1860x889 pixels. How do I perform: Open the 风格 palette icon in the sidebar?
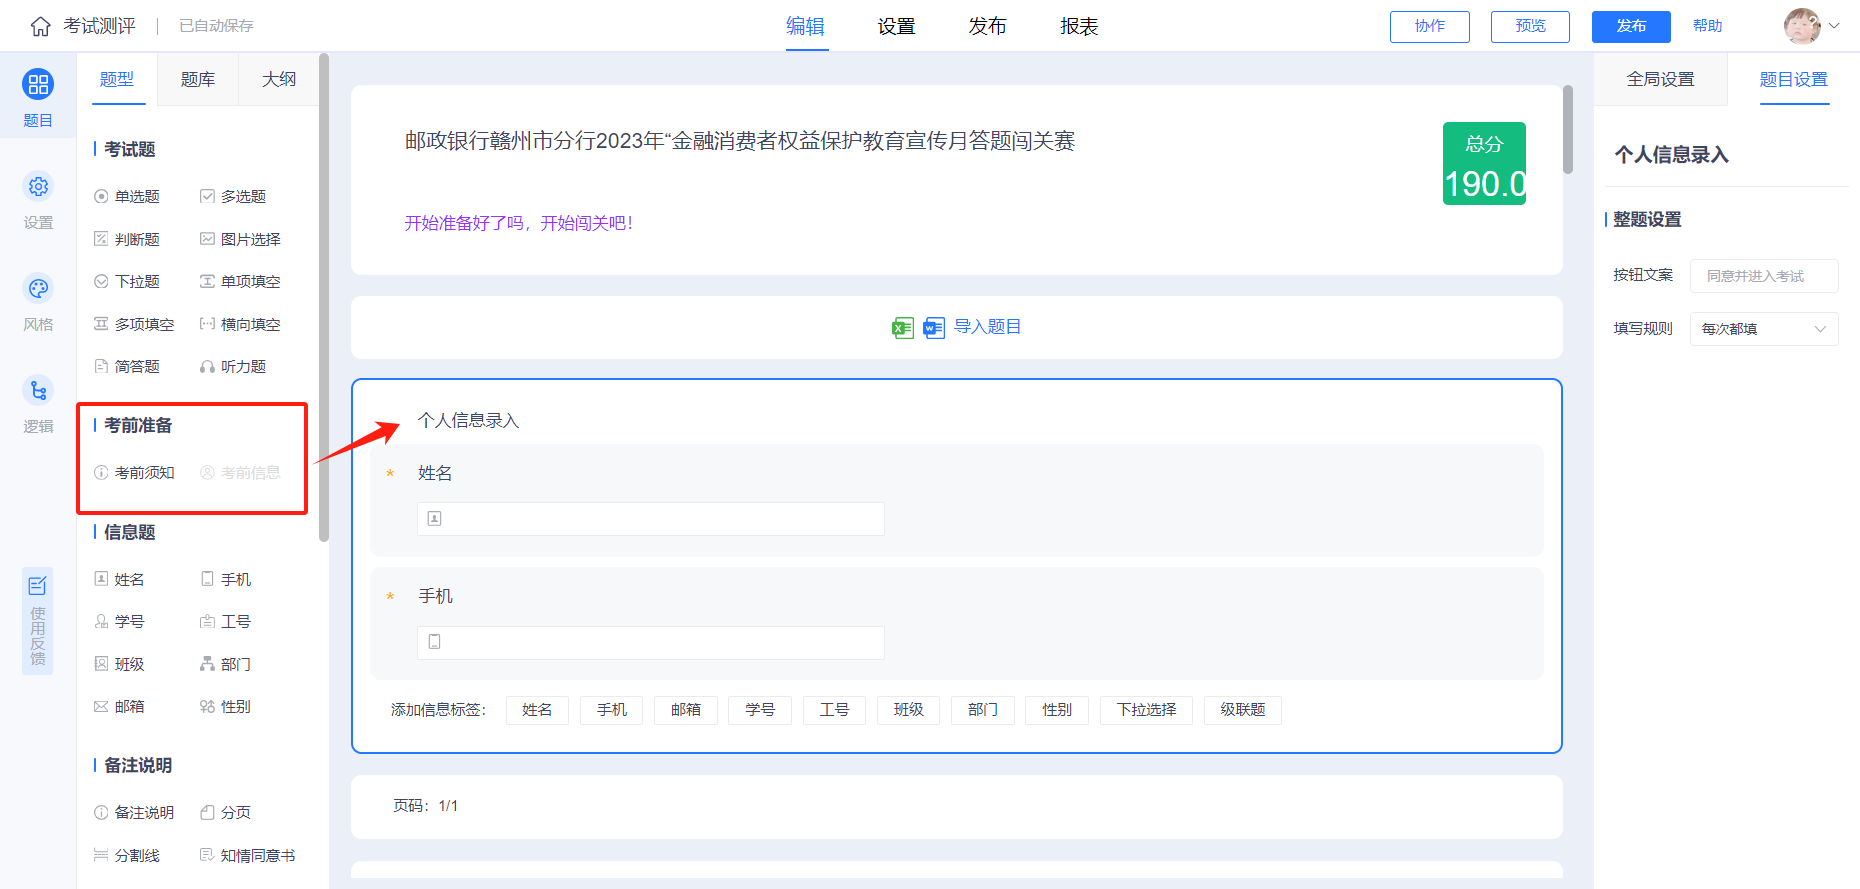[38, 288]
